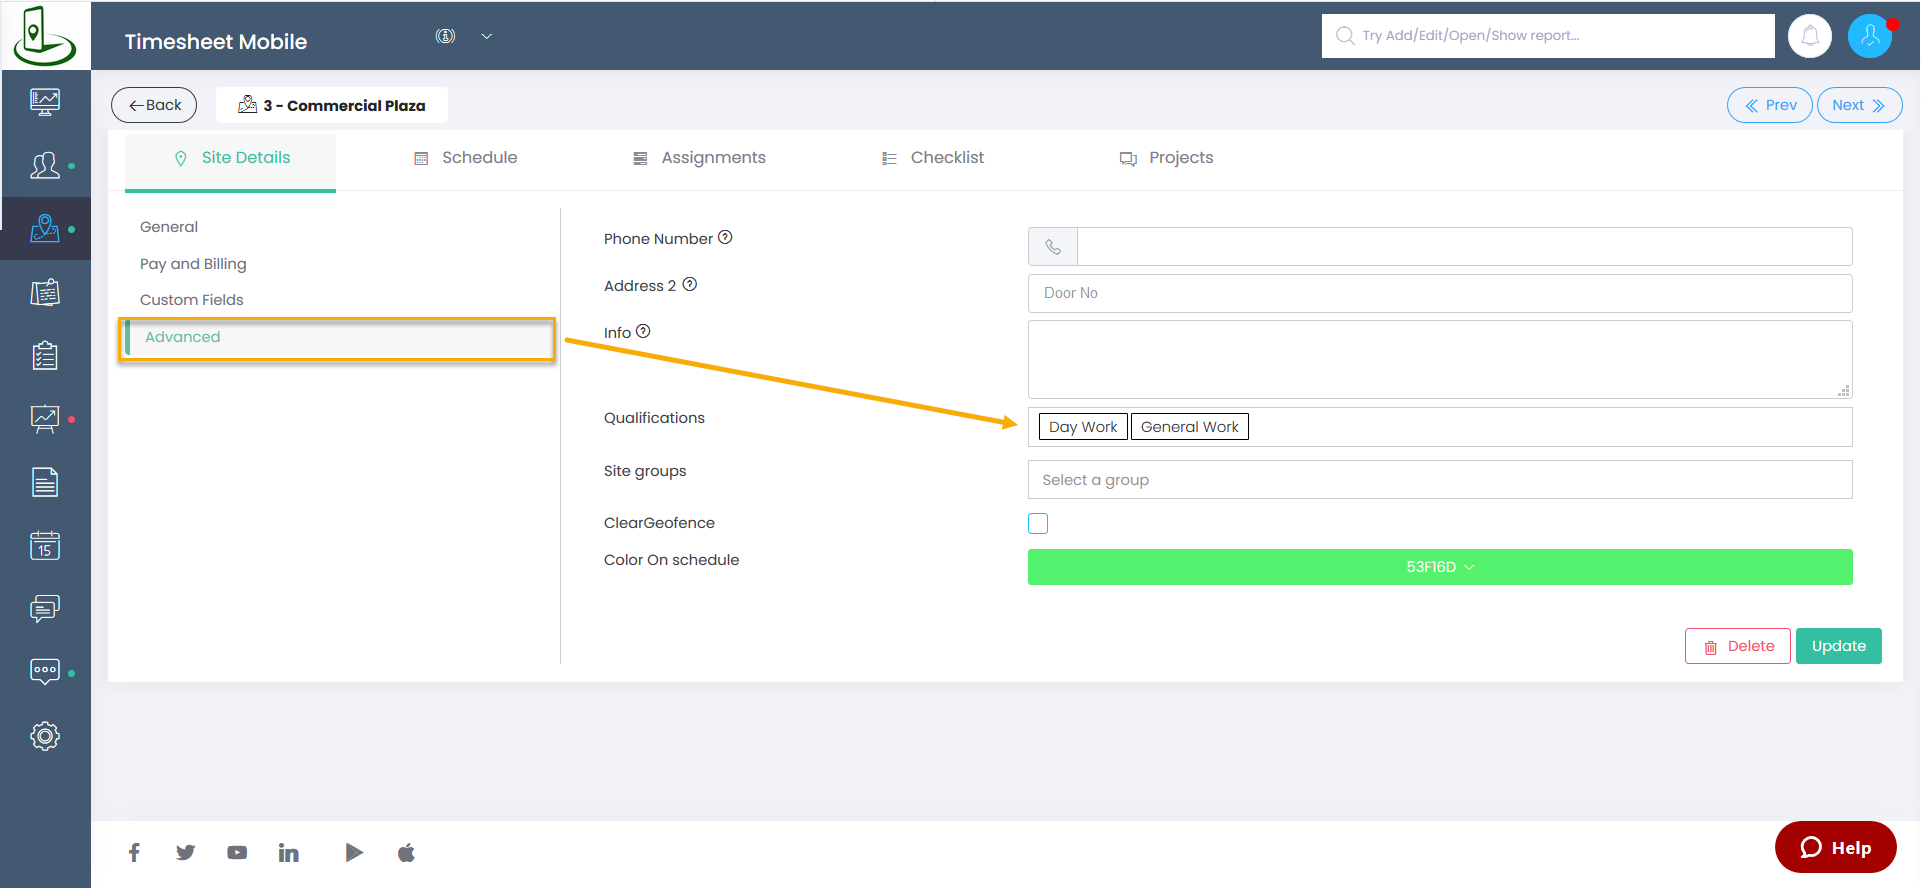Screen dimensions: 1921x888
Task: Open the 53F16D color picker dropdown
Action: [x=1440, y=567]
